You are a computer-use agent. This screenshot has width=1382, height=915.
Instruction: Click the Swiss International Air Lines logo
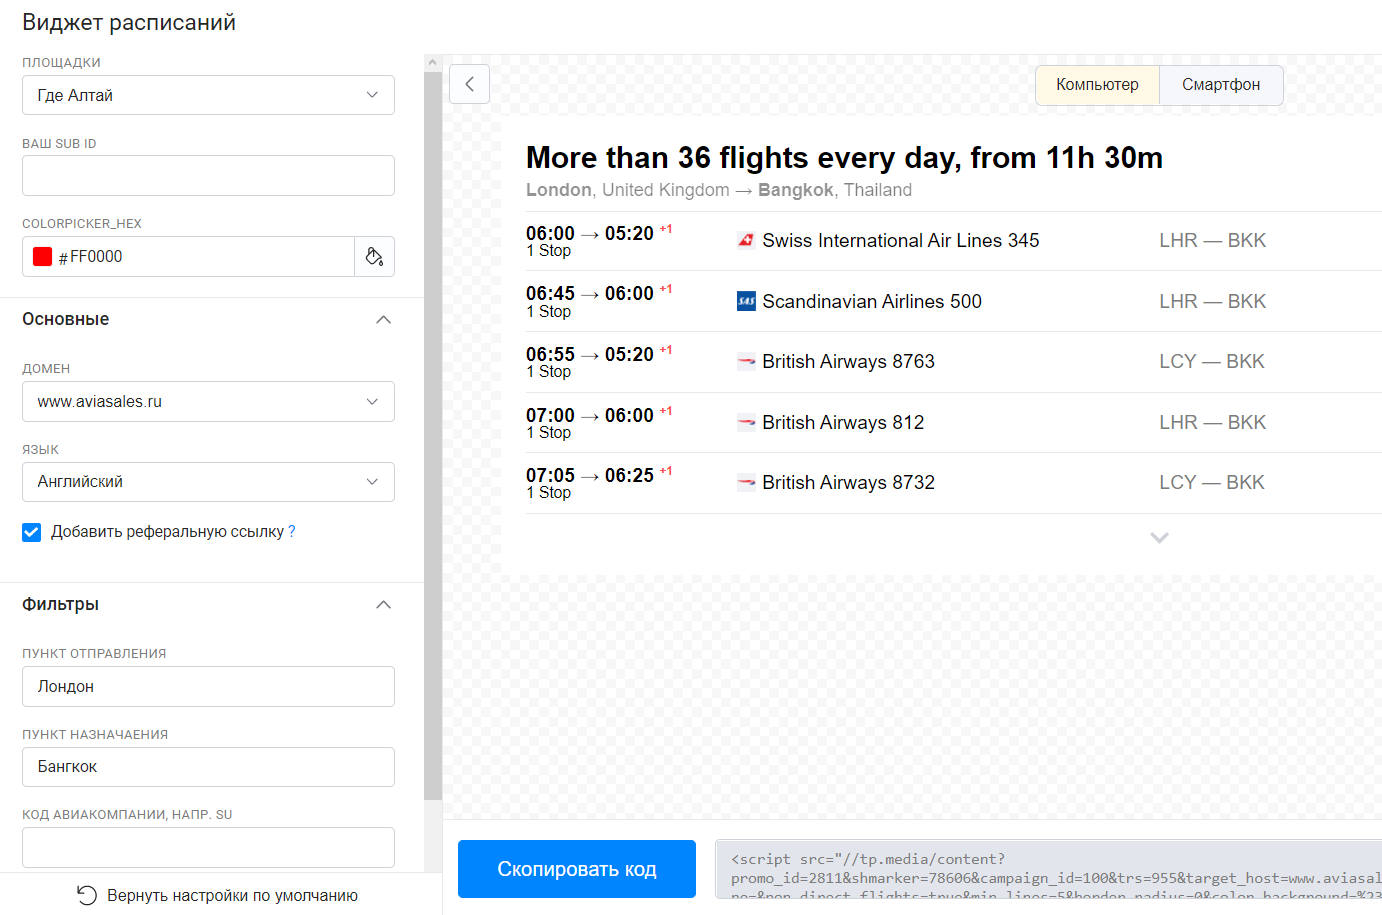coord(746,240)
